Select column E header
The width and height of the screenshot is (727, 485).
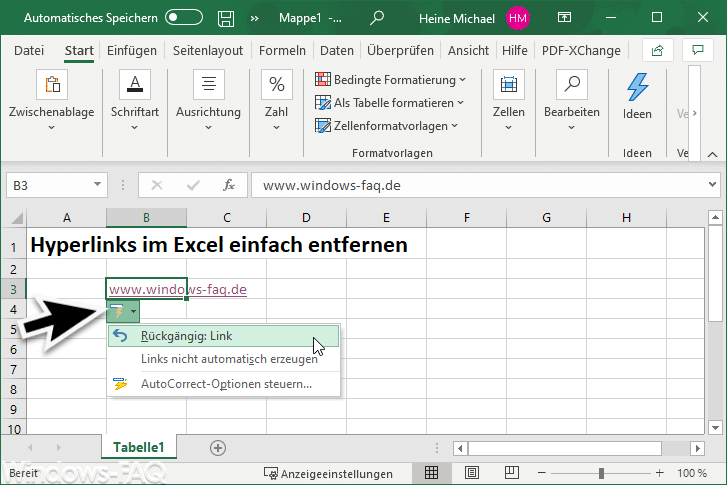click(386, 217)
